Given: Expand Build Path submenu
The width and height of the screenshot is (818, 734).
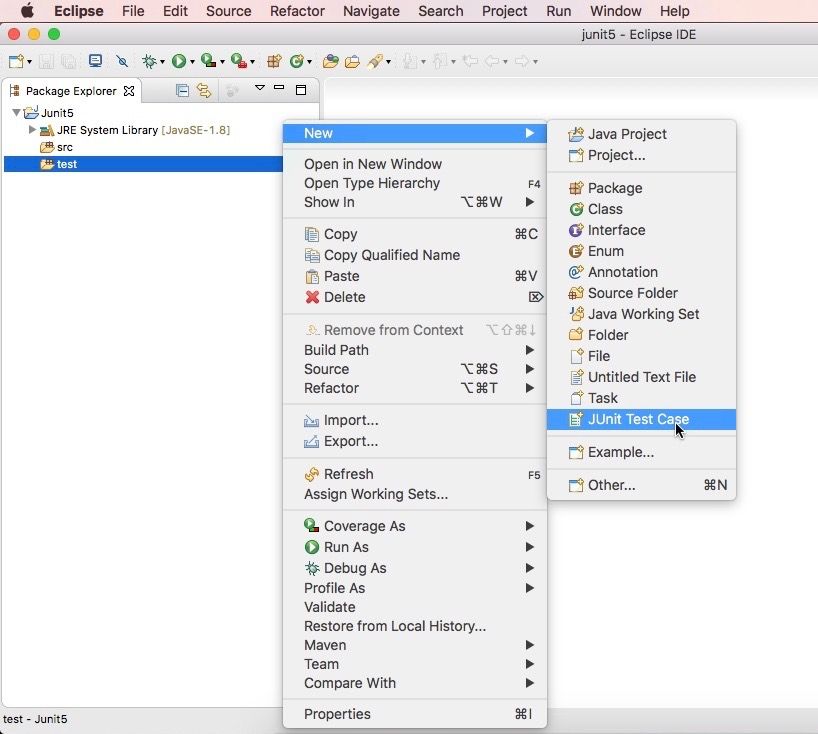Looking at the screenshot, I should pyautogui.click(x=415, y=350).
